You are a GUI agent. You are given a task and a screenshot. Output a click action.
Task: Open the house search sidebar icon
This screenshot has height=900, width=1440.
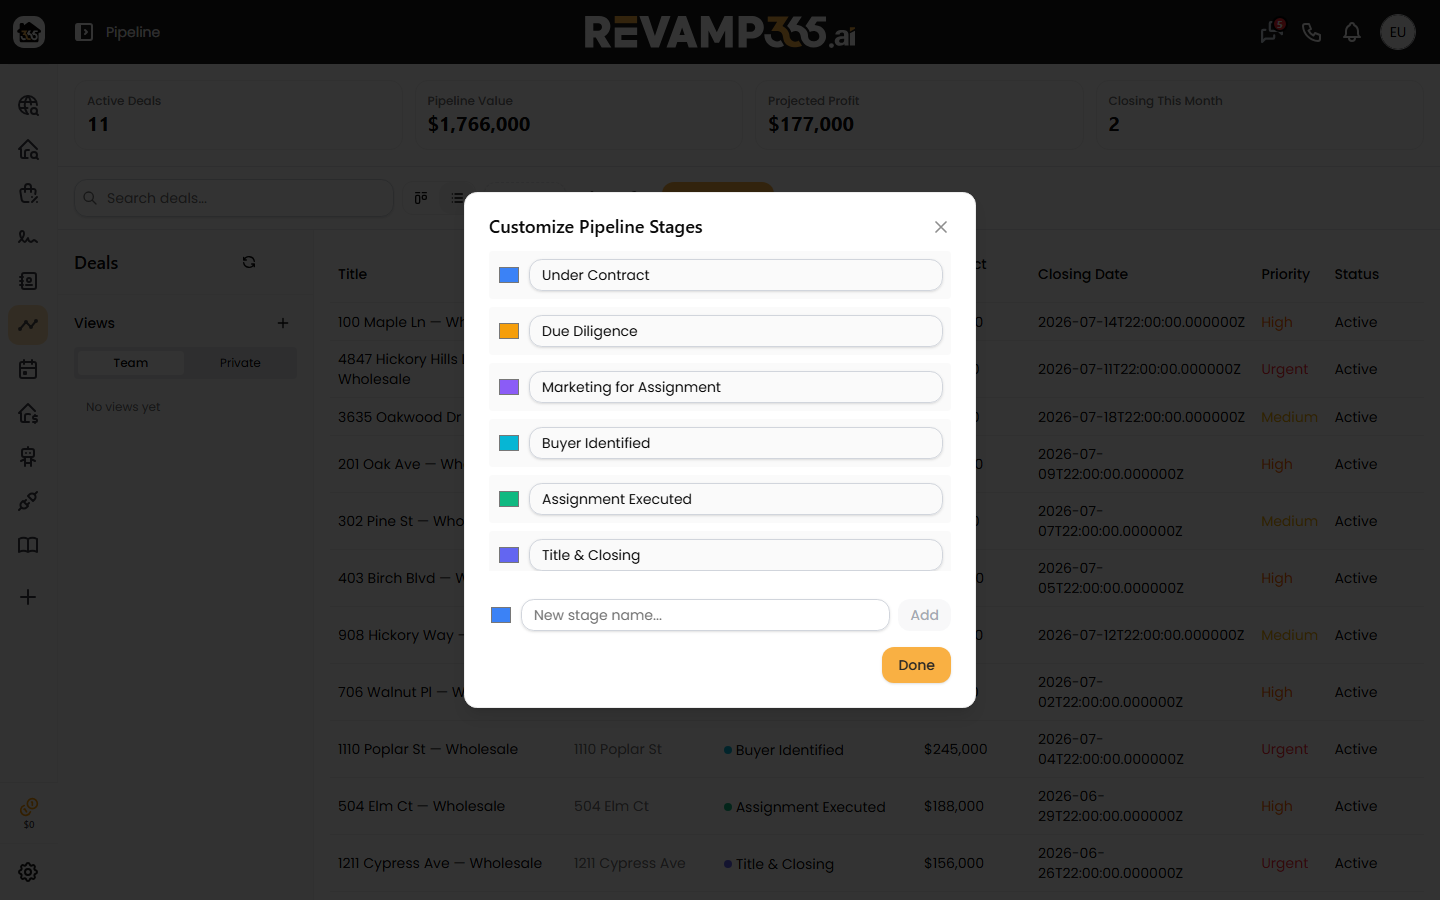pos(28,149)
